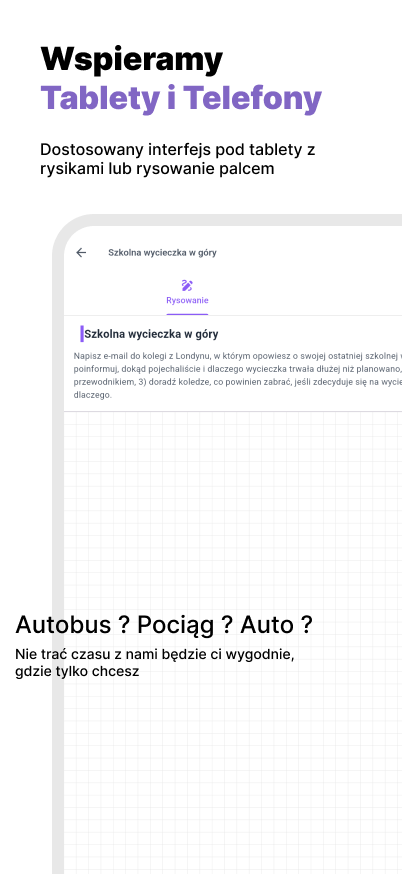402x874 pixels.
Task: Click the Wspieramy headline
Action: click(x=132, y=60)
